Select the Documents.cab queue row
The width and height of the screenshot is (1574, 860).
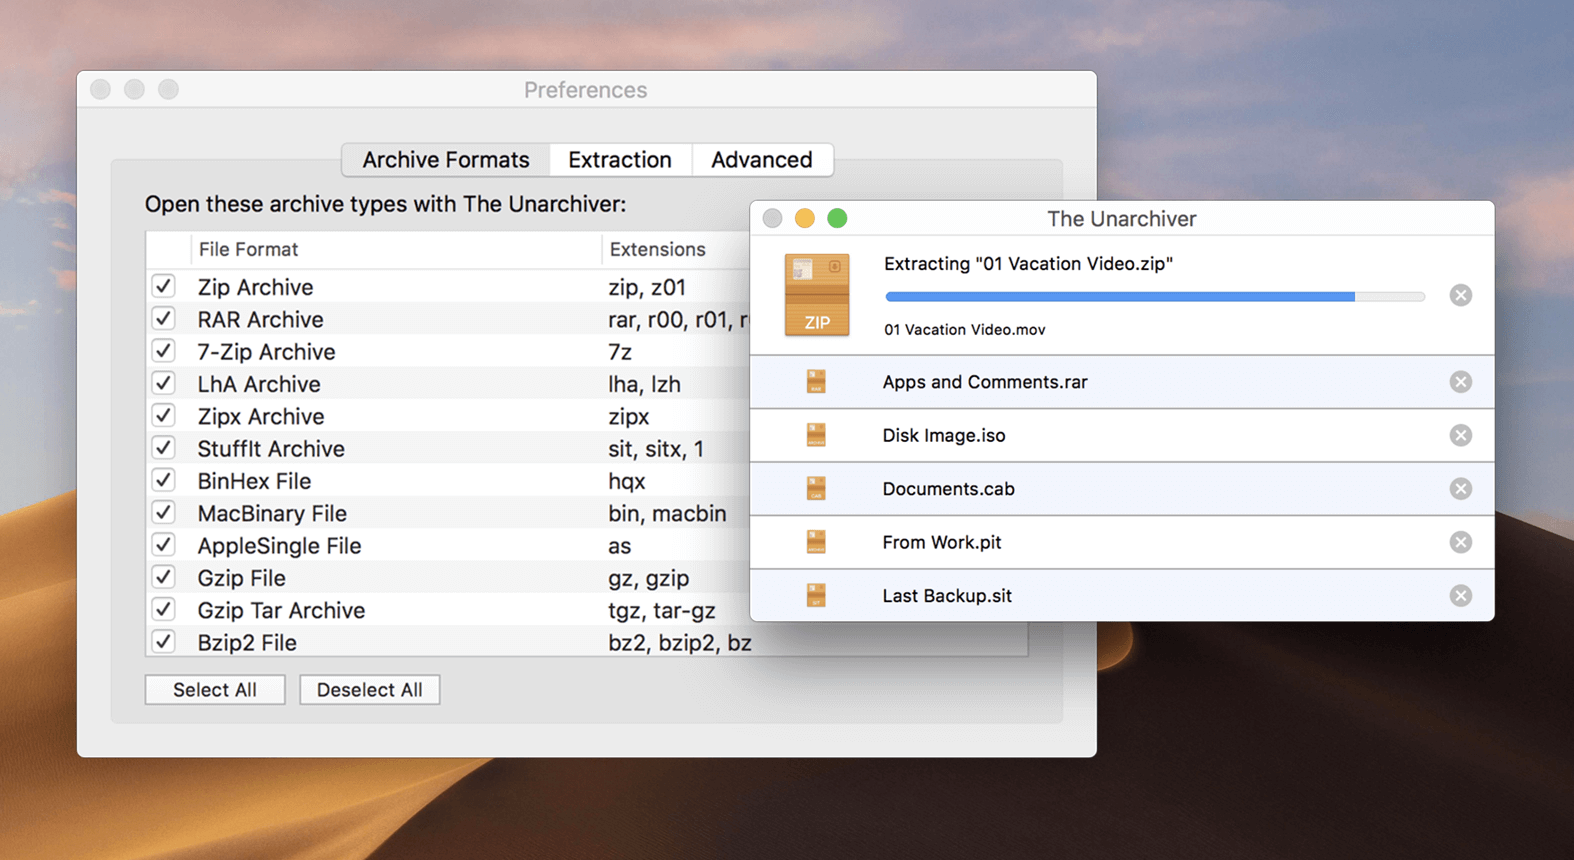1122,489
